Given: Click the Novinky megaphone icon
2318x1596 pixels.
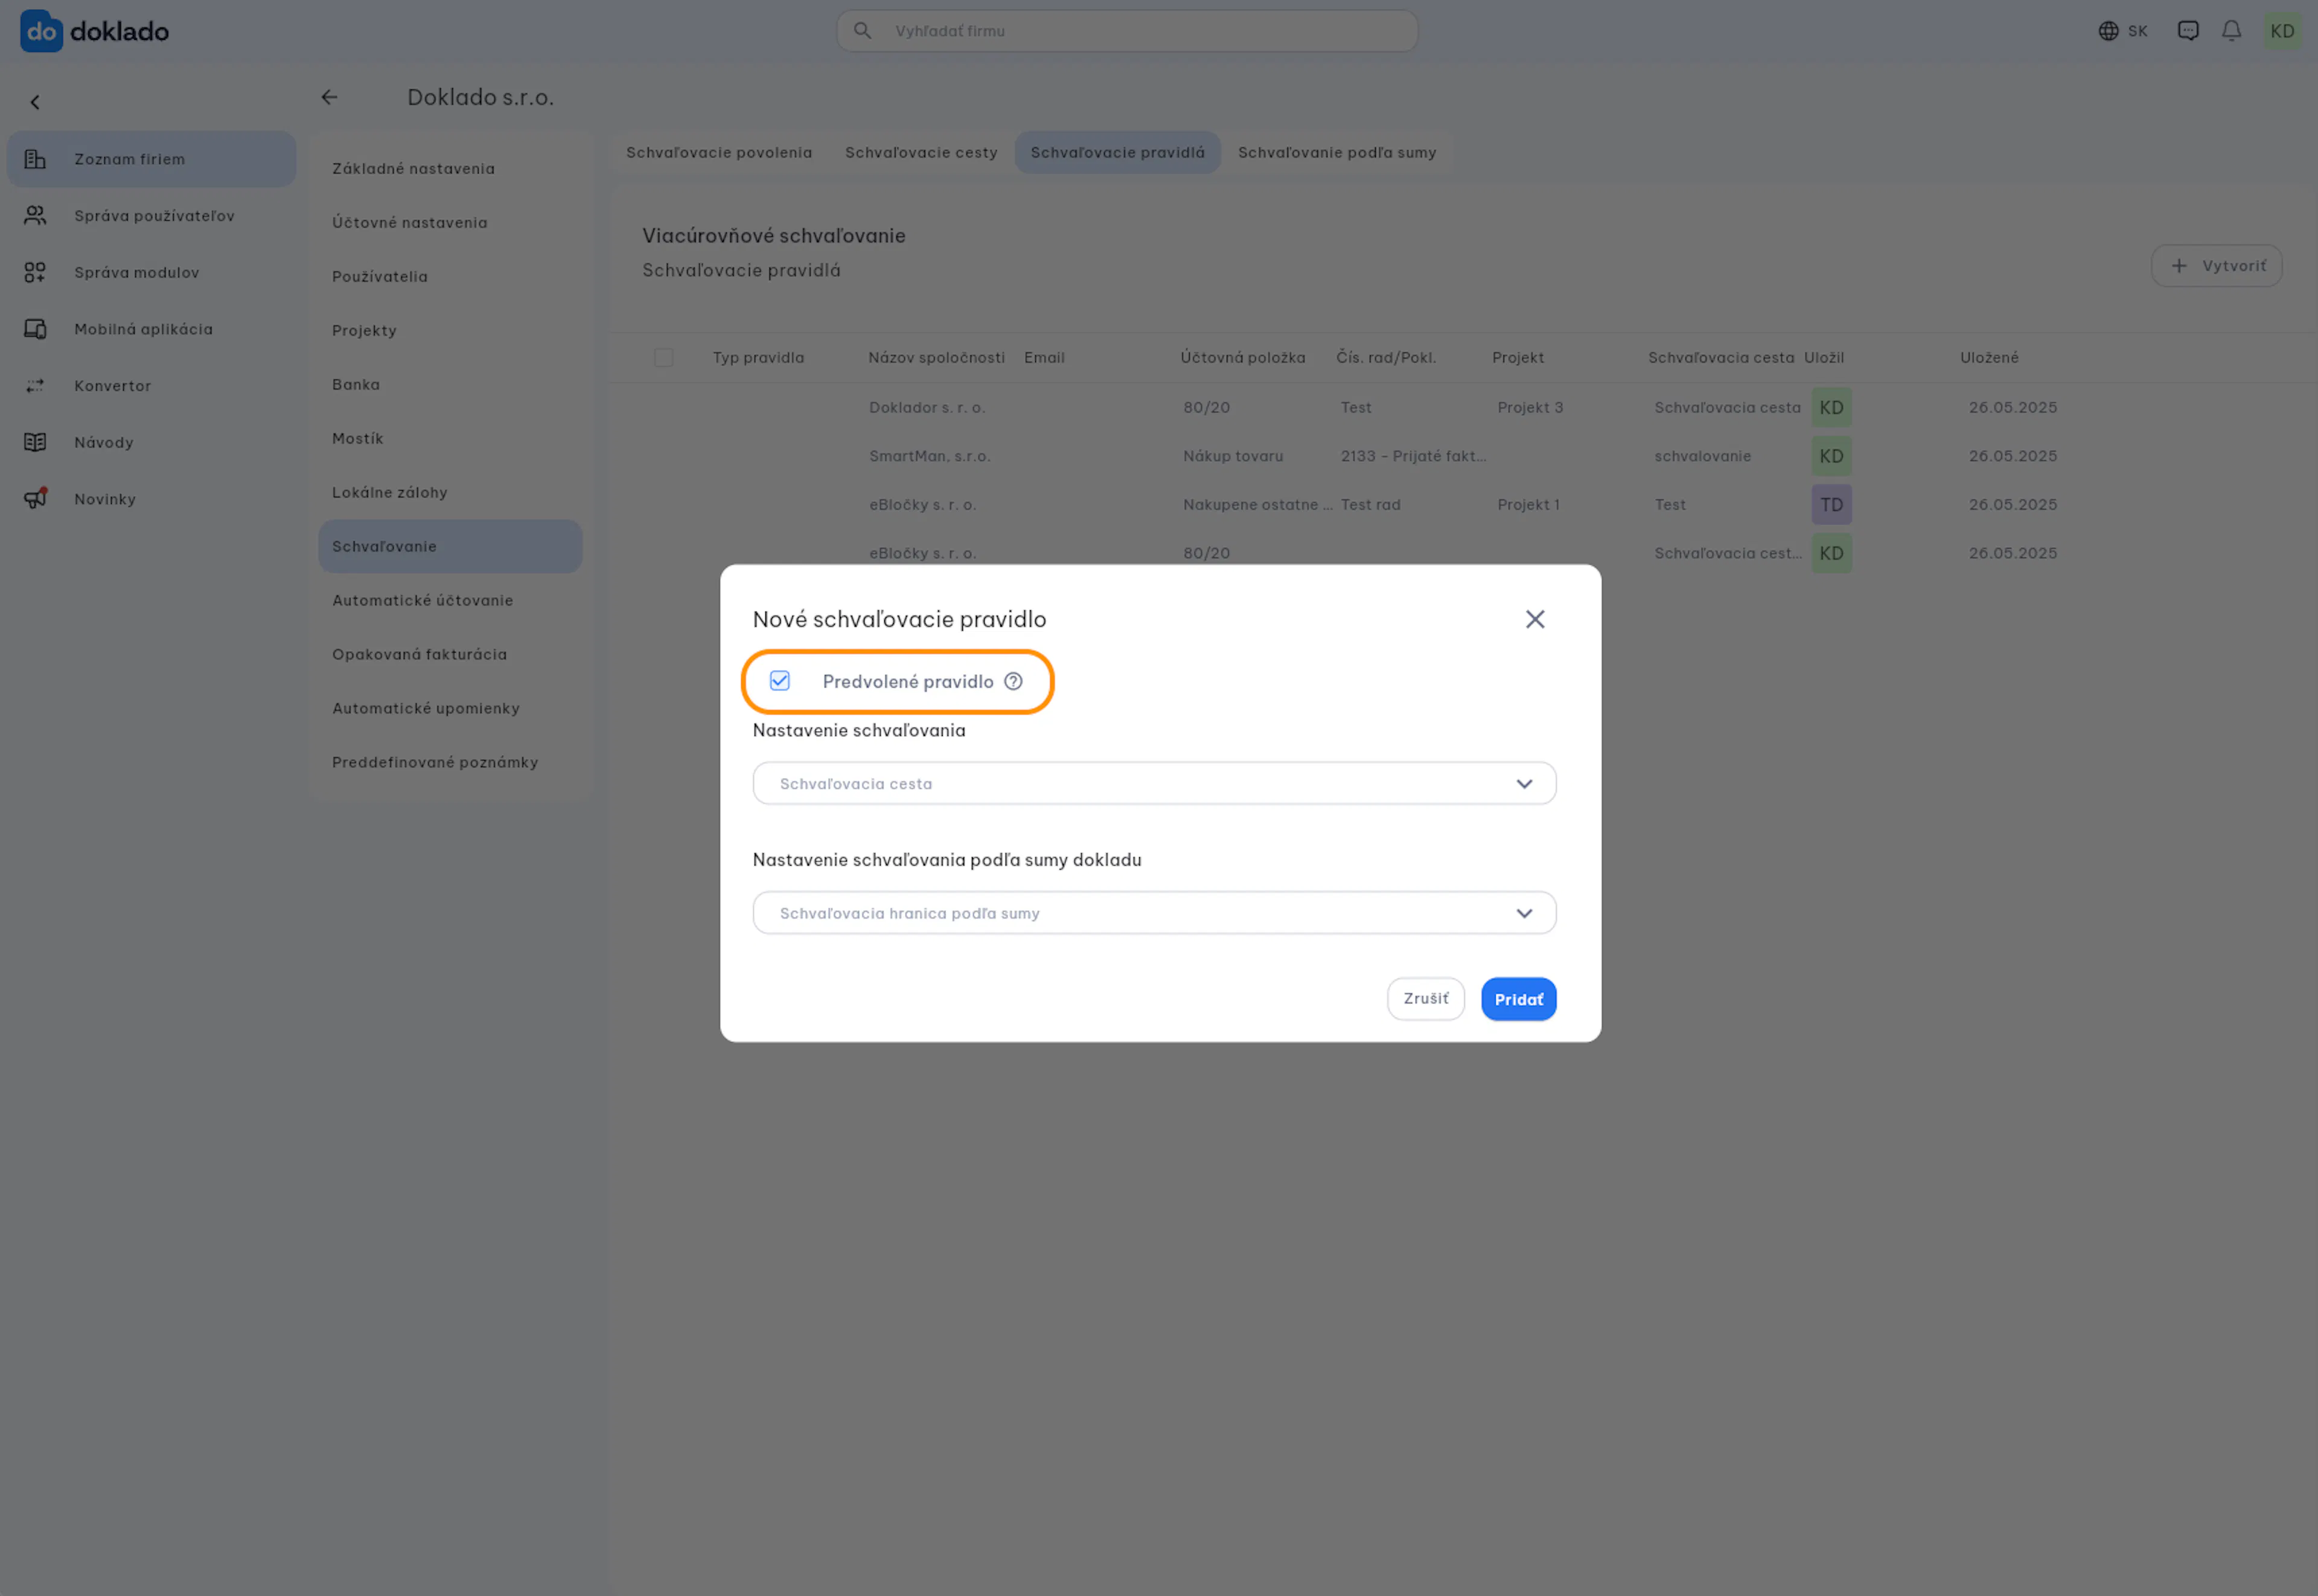Looking at the screenshot, I should pyautogui.click(x=35, y=498).
